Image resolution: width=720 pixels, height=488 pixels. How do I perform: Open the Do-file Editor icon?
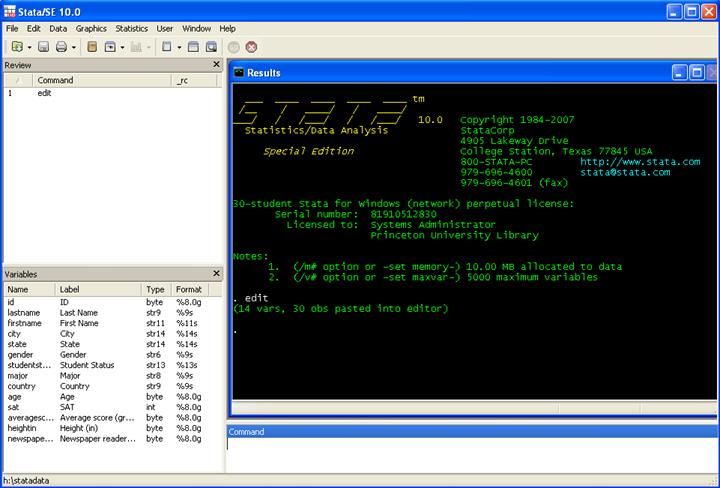[x=166, y=47]
